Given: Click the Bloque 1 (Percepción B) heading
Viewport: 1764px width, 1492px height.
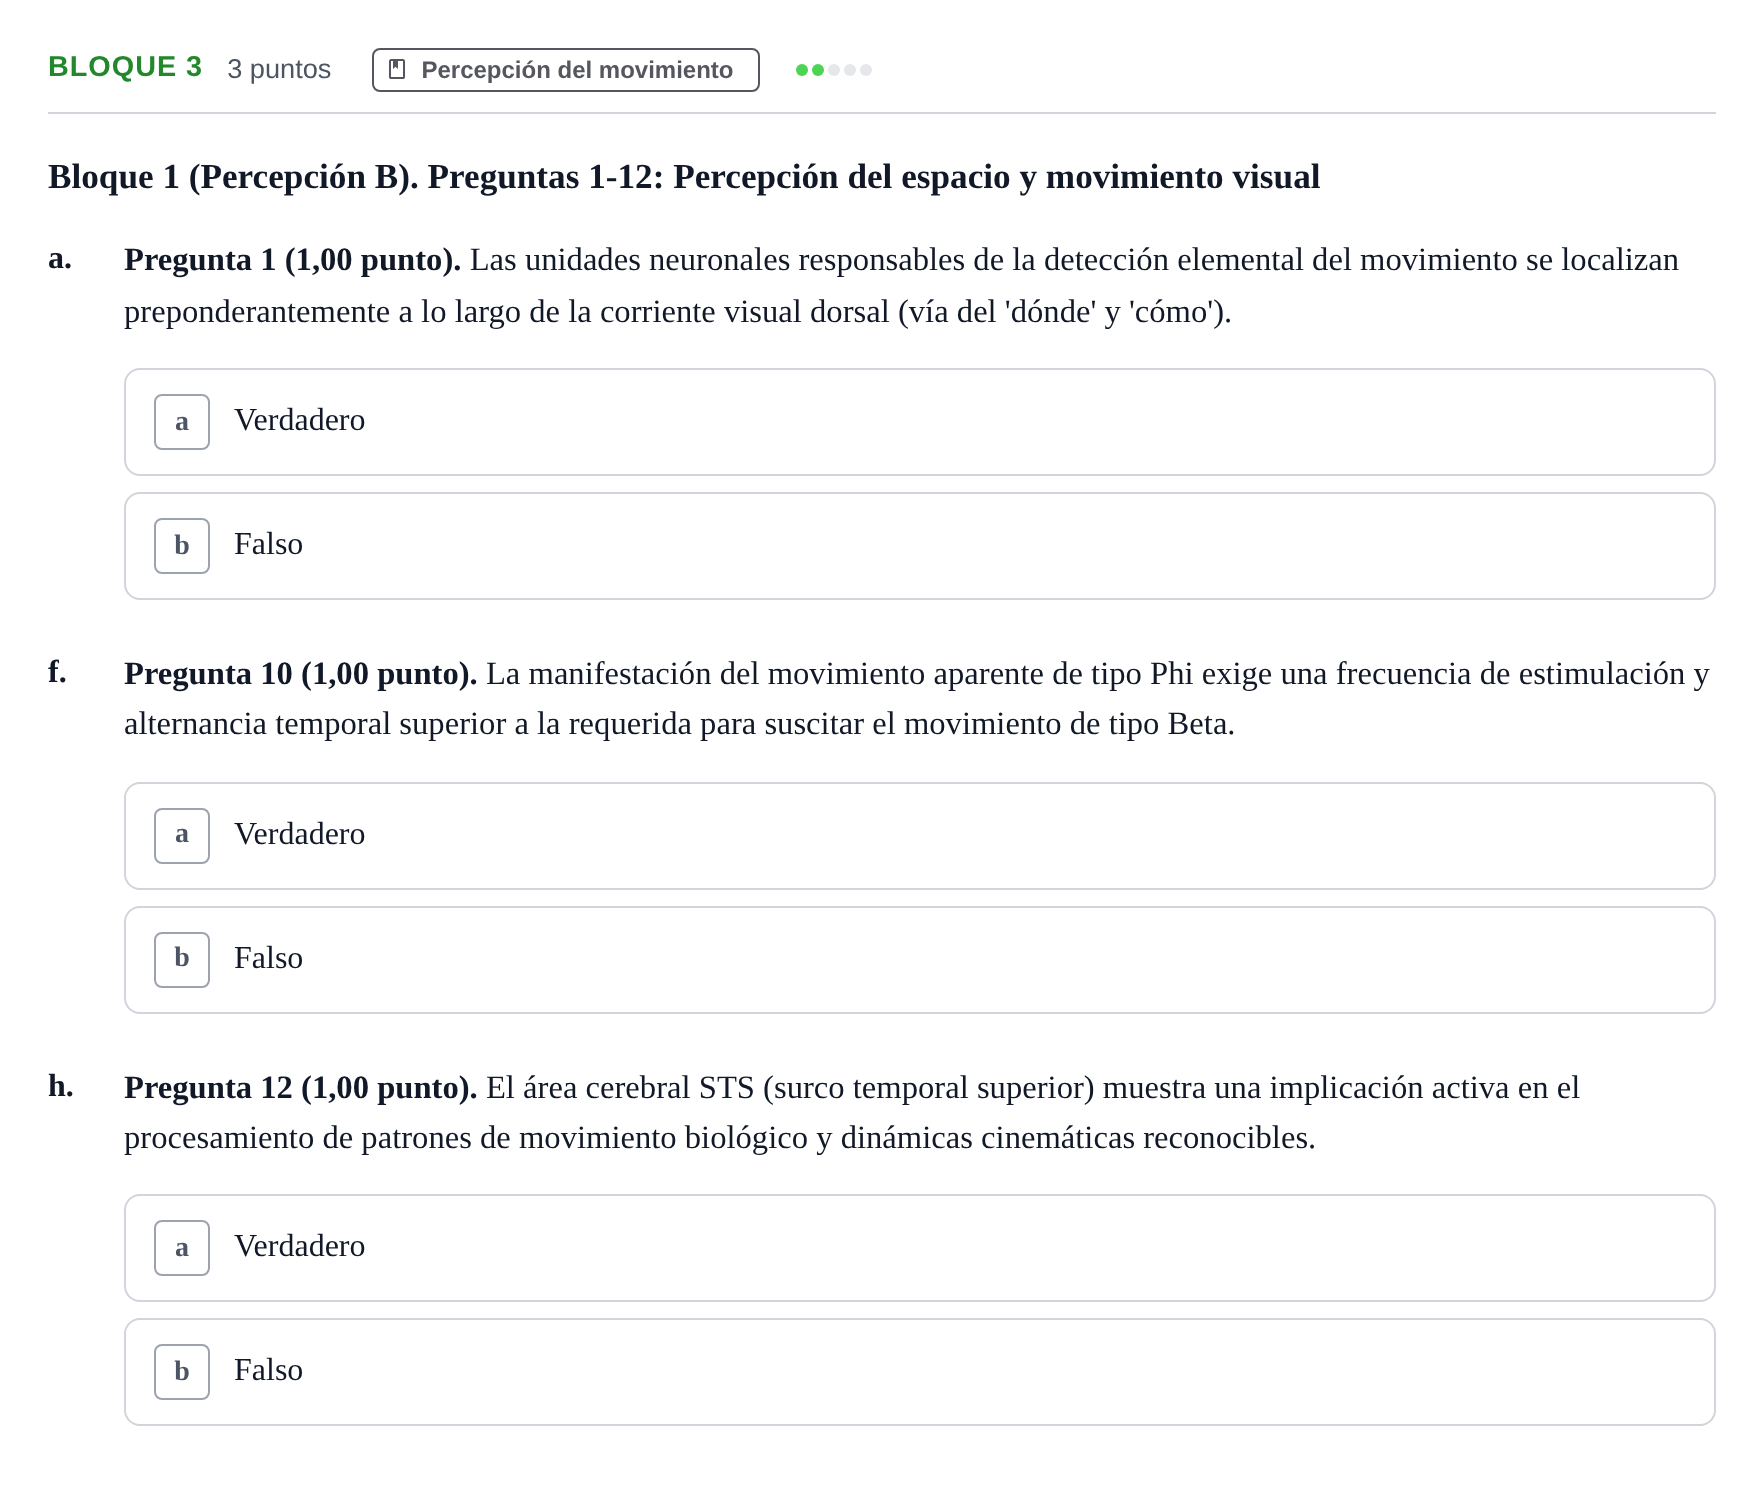Looking at the screenshot, I should (x=684, y=177).
